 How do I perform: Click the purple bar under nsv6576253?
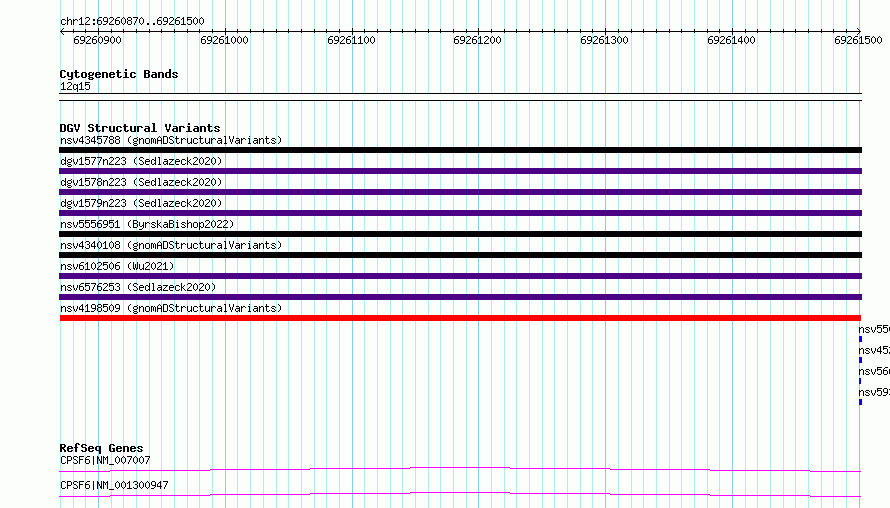460,297
